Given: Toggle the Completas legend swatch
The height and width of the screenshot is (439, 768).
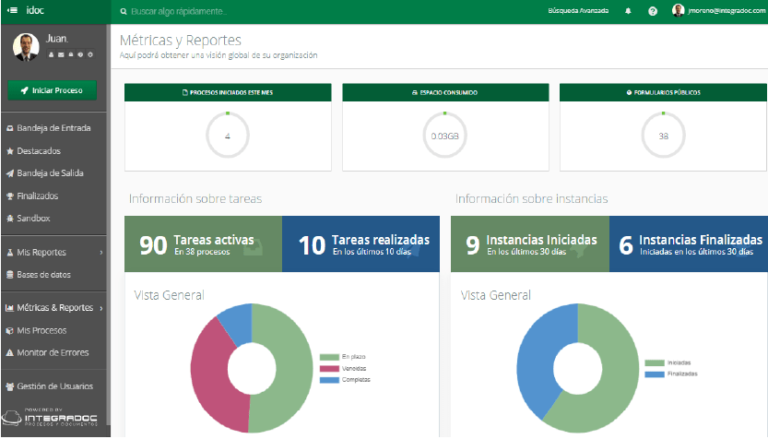Looking at the screenshot, I should pyautogui.click(x=329, y=380).
